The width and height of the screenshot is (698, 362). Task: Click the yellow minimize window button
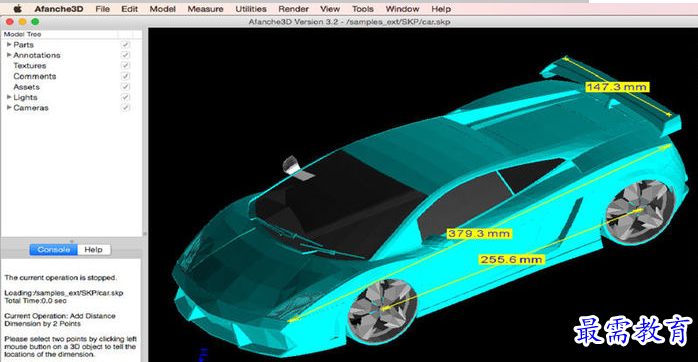[22, 21]
